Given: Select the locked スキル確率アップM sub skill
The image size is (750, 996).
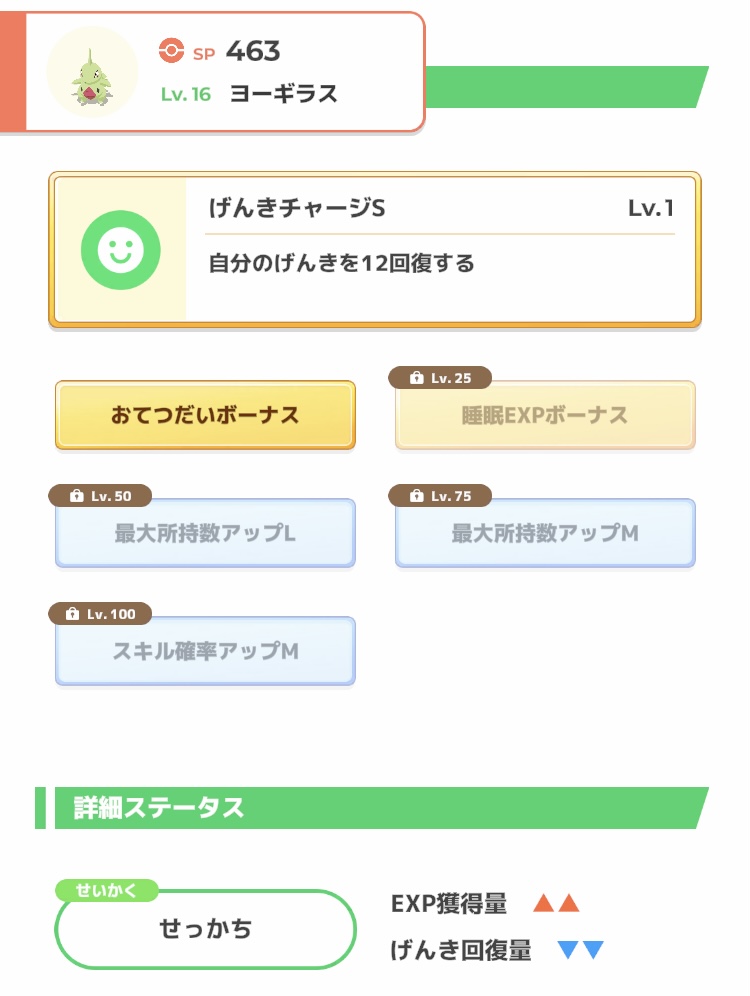Looking at the screenshot, I should click(x=205, y=651).
